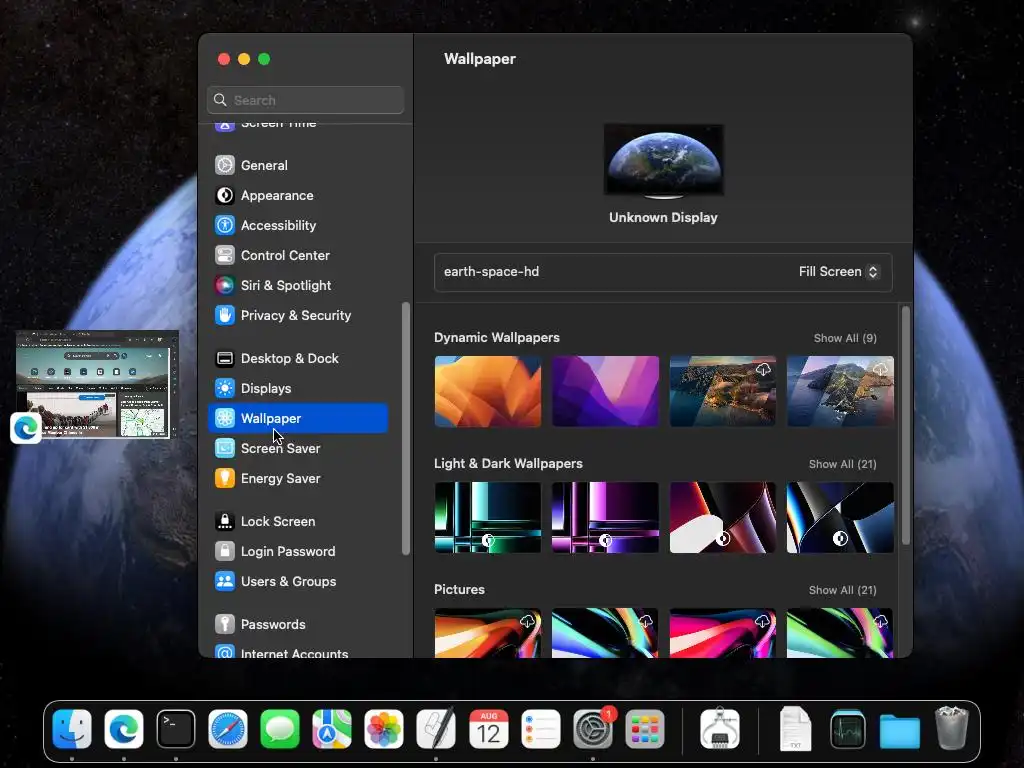The height and width of the screenshot is (768, 1024).
Task: Choose magenta glass Light & Dark wallpaper
Action: tap(605, 517)
